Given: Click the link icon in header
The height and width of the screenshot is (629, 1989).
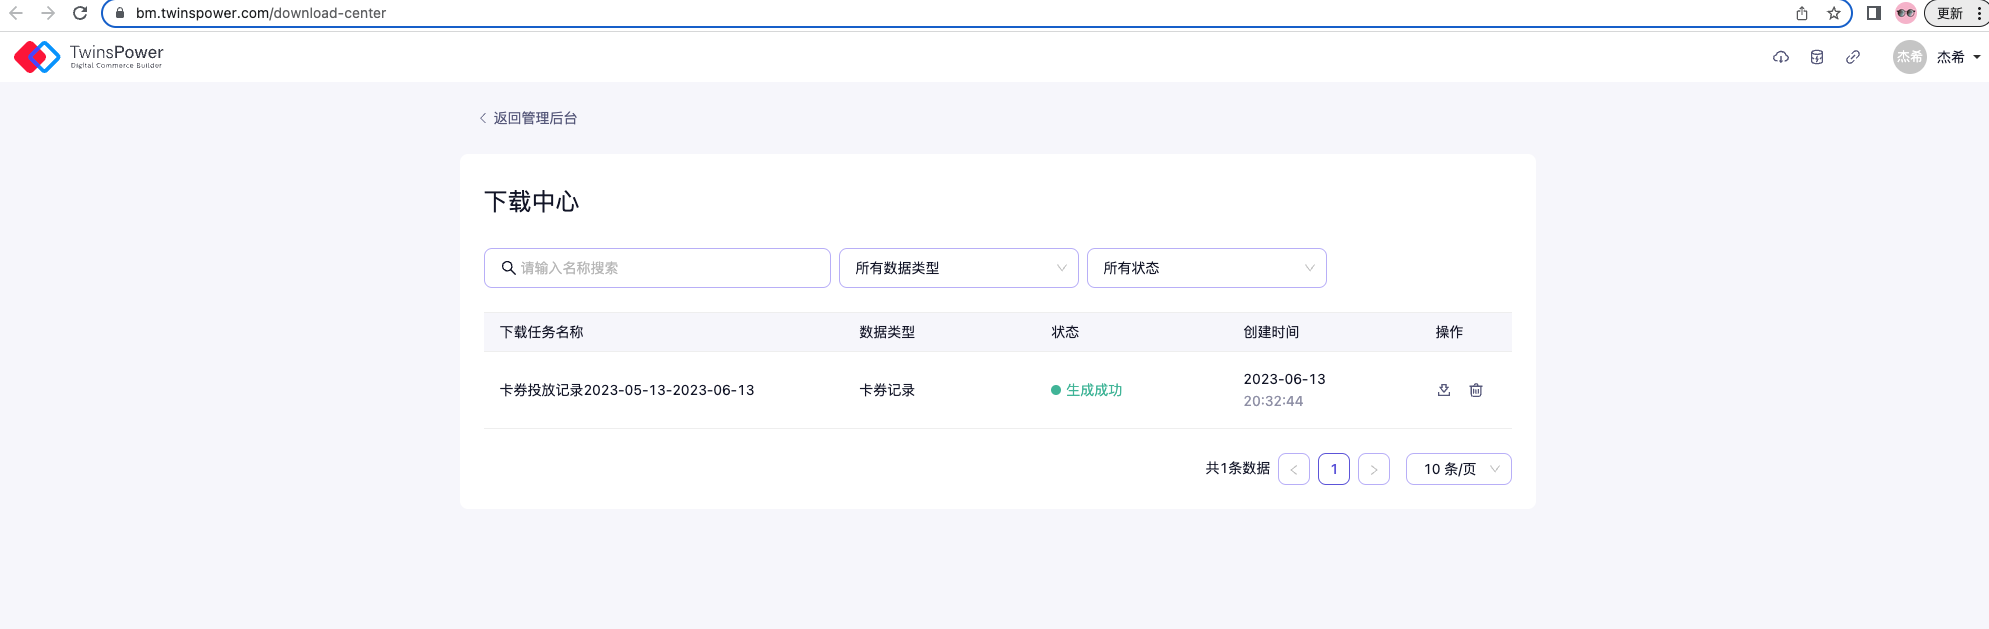Looking at the screenshot, I should click(1852, 57).
